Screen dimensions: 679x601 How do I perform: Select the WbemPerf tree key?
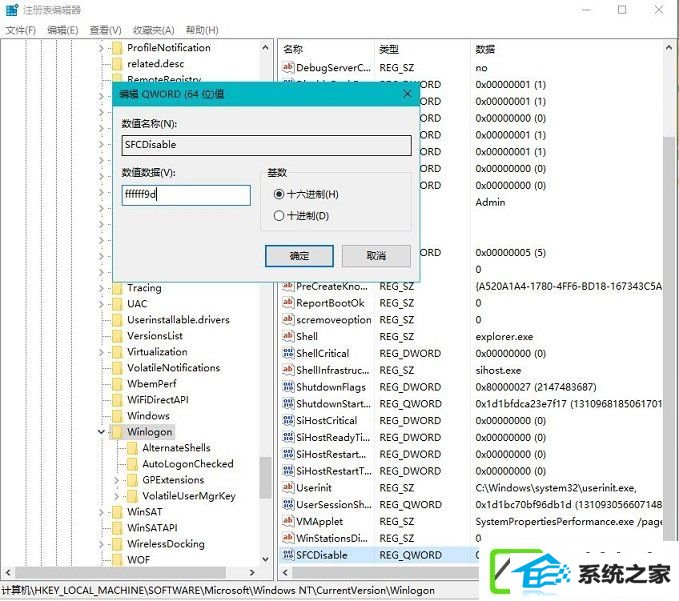(152, 384)
